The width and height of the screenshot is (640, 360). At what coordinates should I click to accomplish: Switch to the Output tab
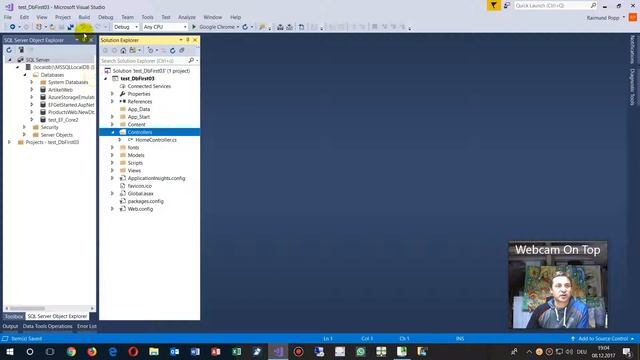coord(10,326)
